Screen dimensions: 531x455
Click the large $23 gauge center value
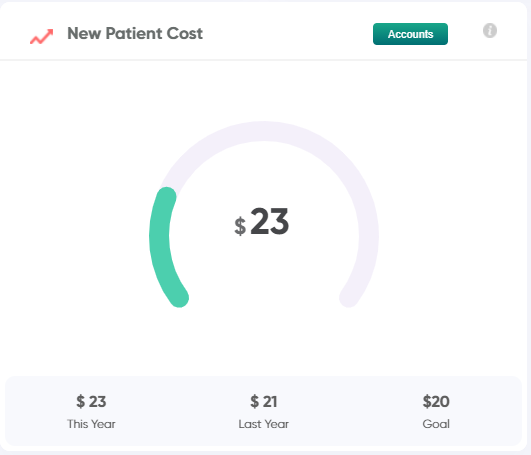[x=261, y=221]
